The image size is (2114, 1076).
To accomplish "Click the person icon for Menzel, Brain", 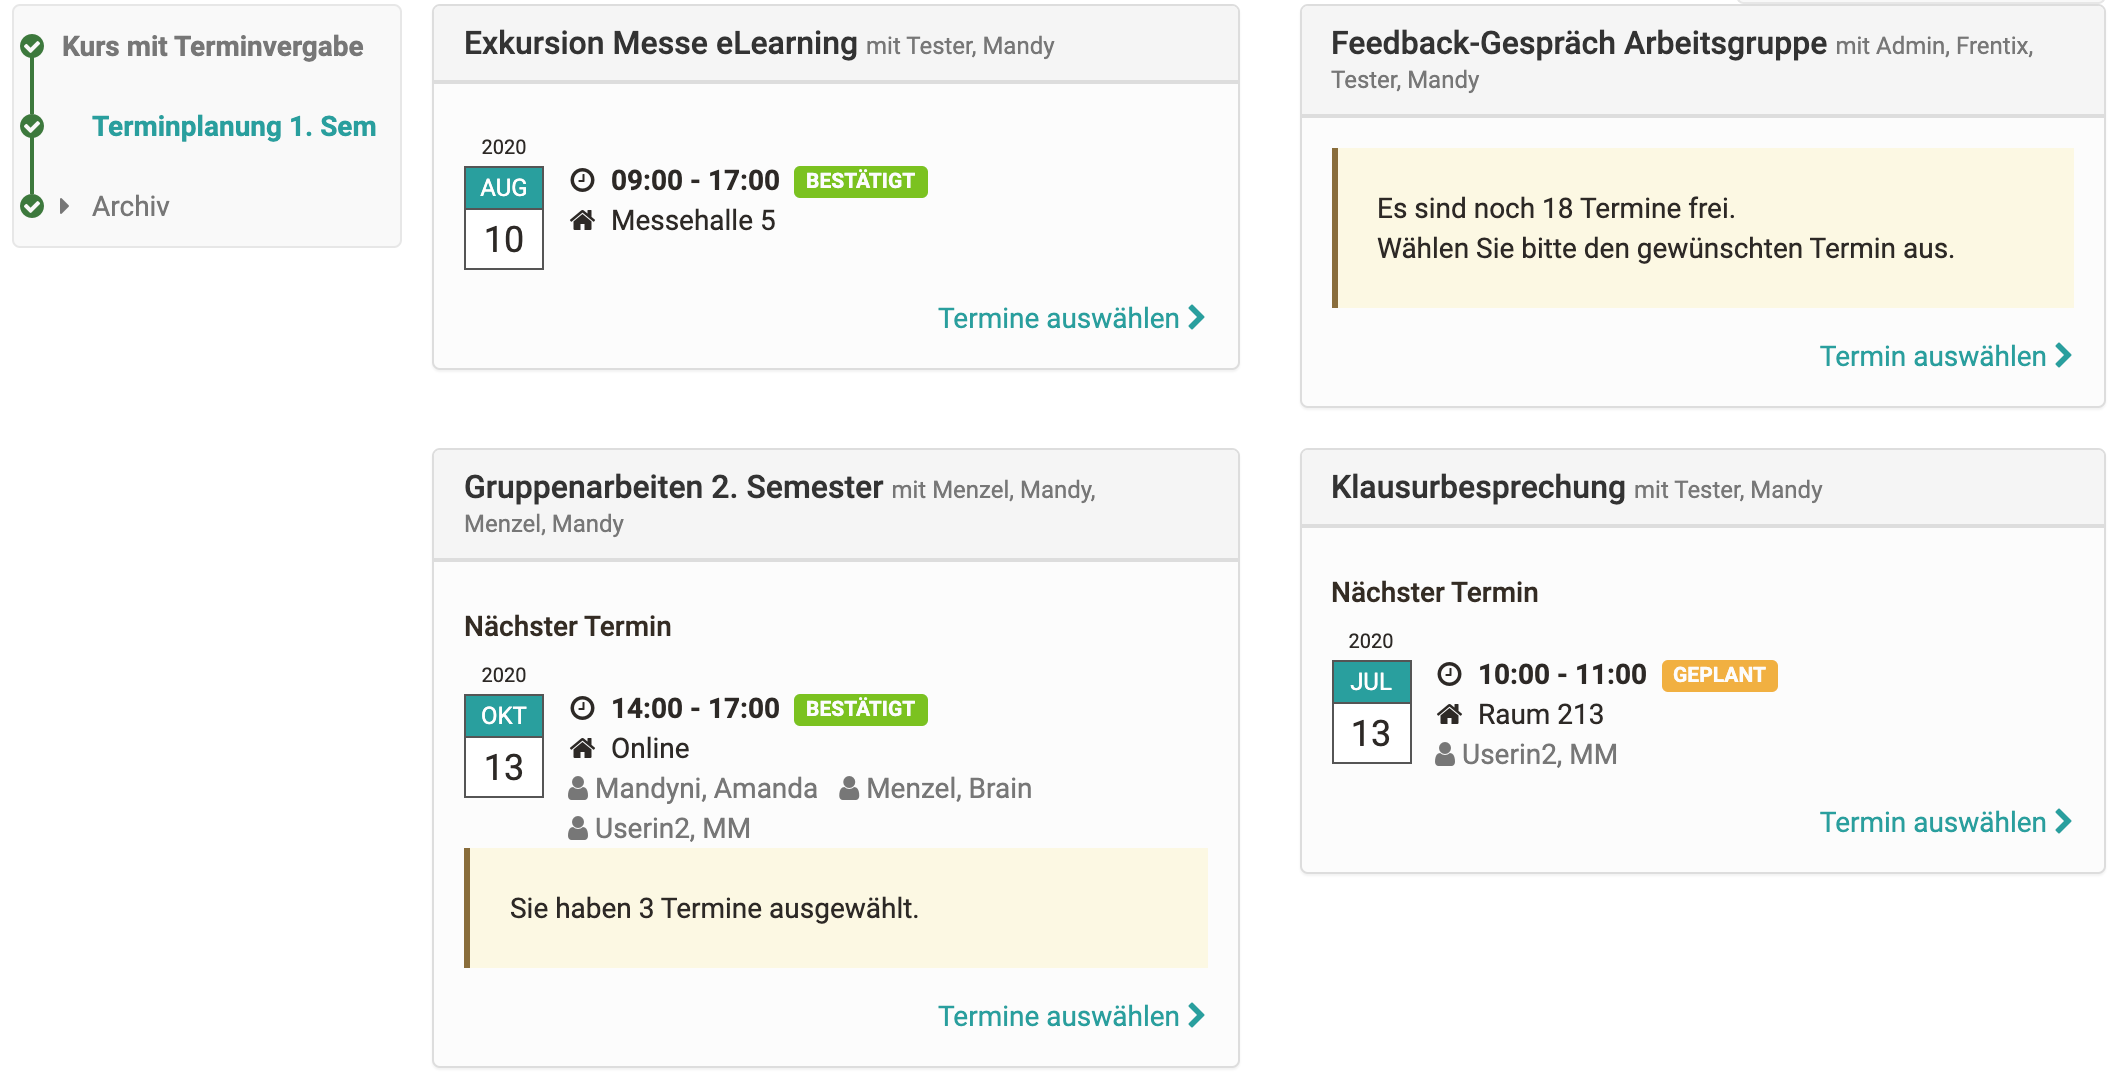I will (849, 789).
